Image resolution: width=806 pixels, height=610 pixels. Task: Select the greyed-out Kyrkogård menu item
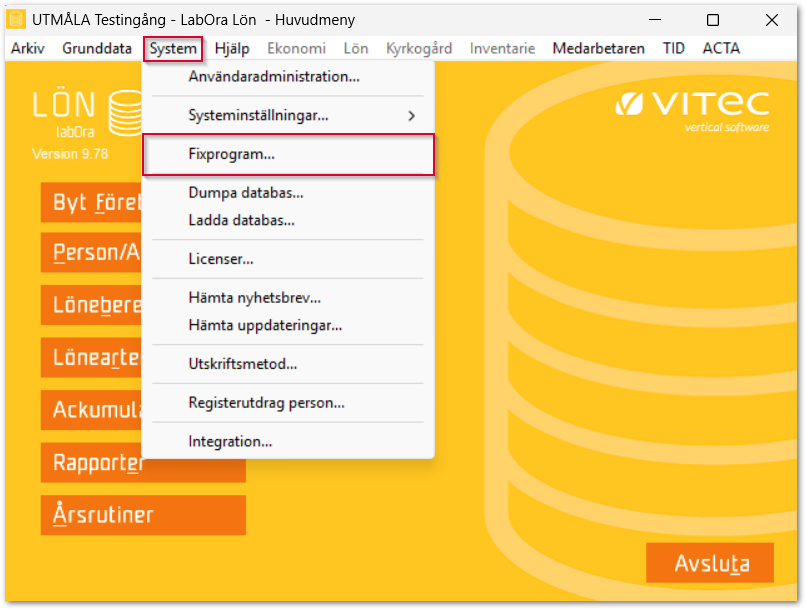419,48
